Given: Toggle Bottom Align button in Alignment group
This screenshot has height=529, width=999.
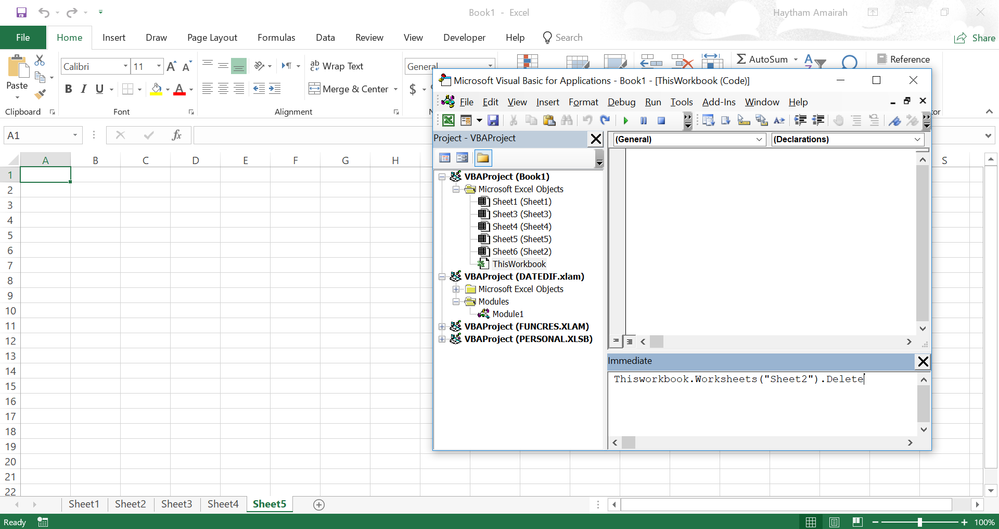Looking at the screenshot, I should click(239, 66).
